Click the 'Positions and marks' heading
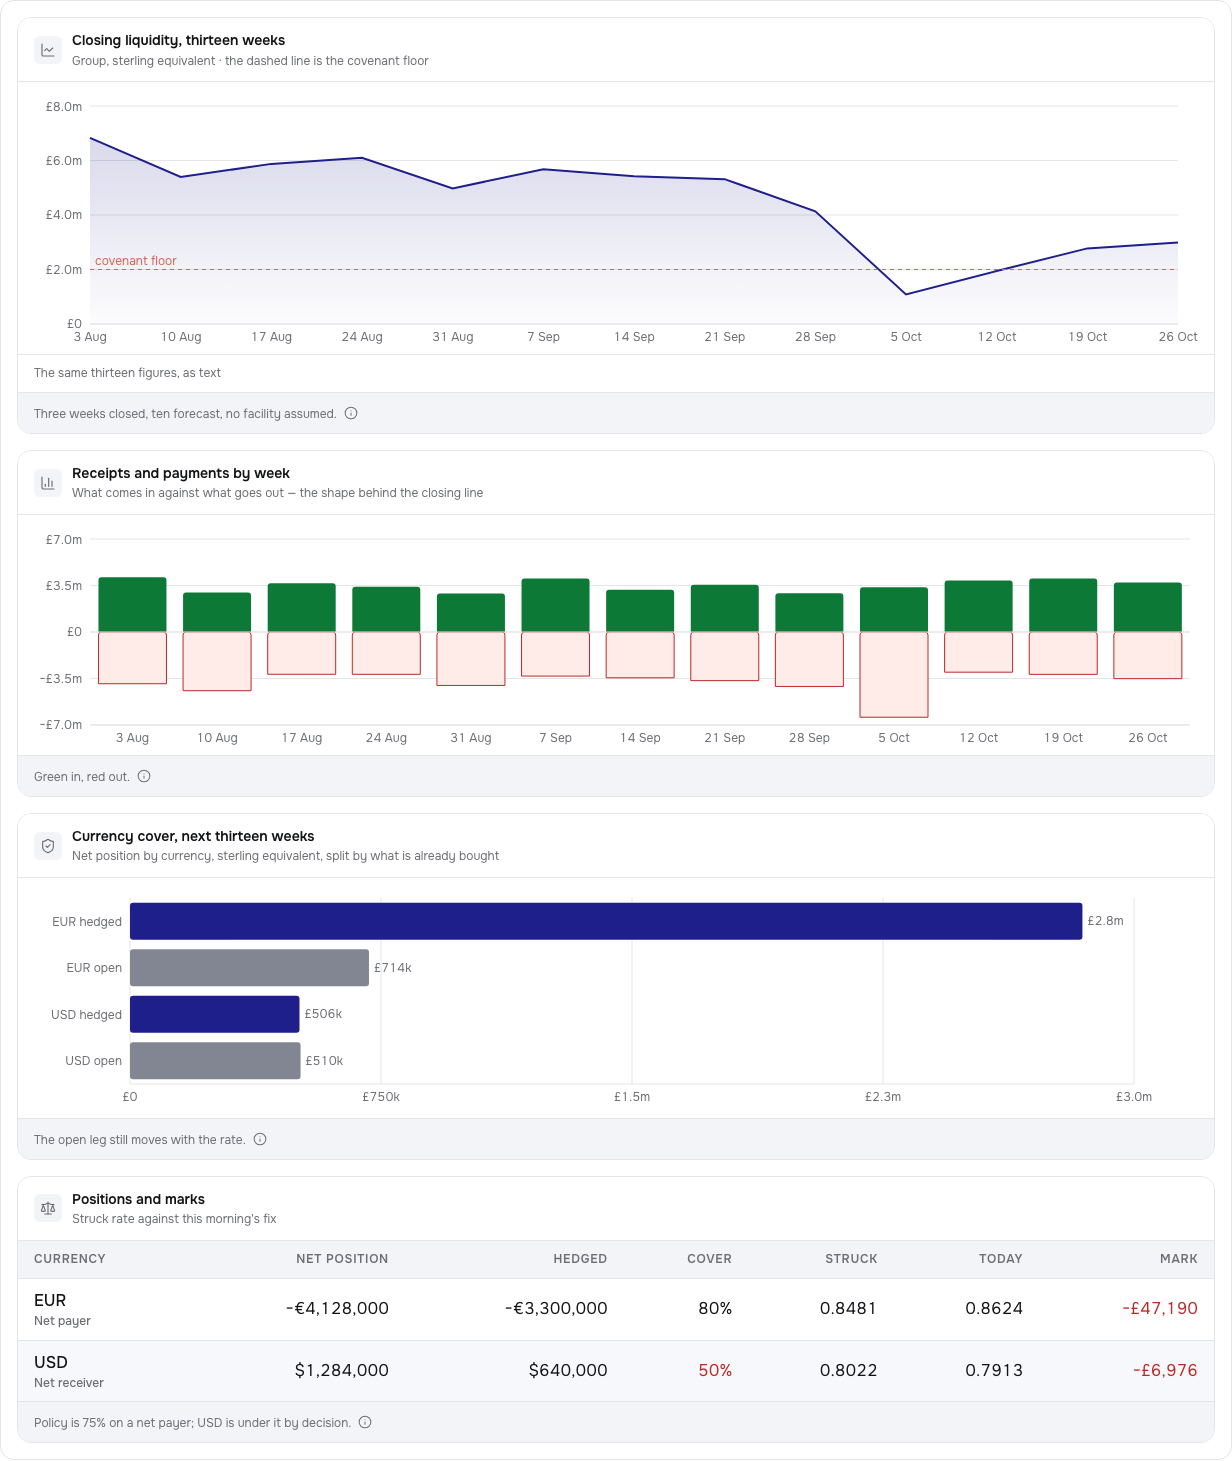The width and height of the screenshot is (1232, 1461). click(x=138, y=1199)
